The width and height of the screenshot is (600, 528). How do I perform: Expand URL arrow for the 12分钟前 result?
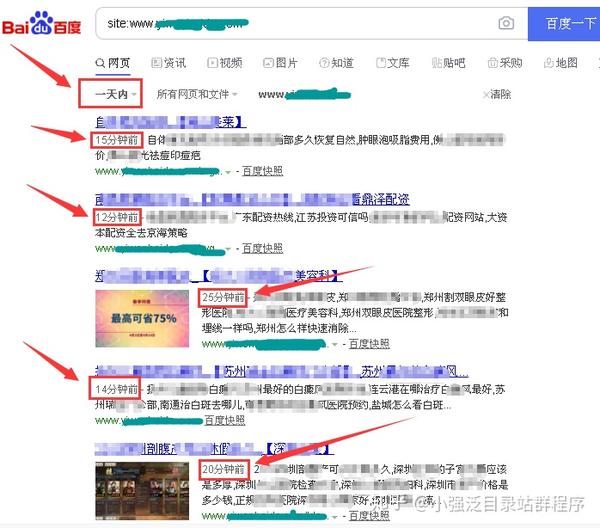click(x=228, y=249)
